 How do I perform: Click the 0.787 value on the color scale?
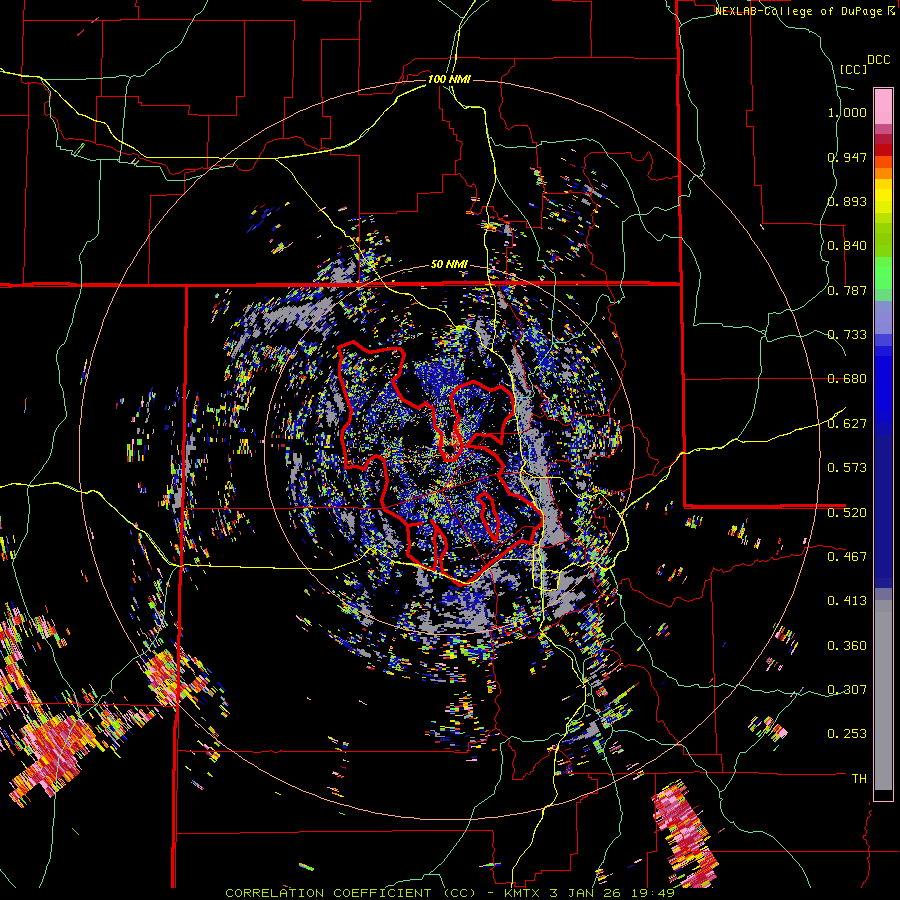click(847, 290)
